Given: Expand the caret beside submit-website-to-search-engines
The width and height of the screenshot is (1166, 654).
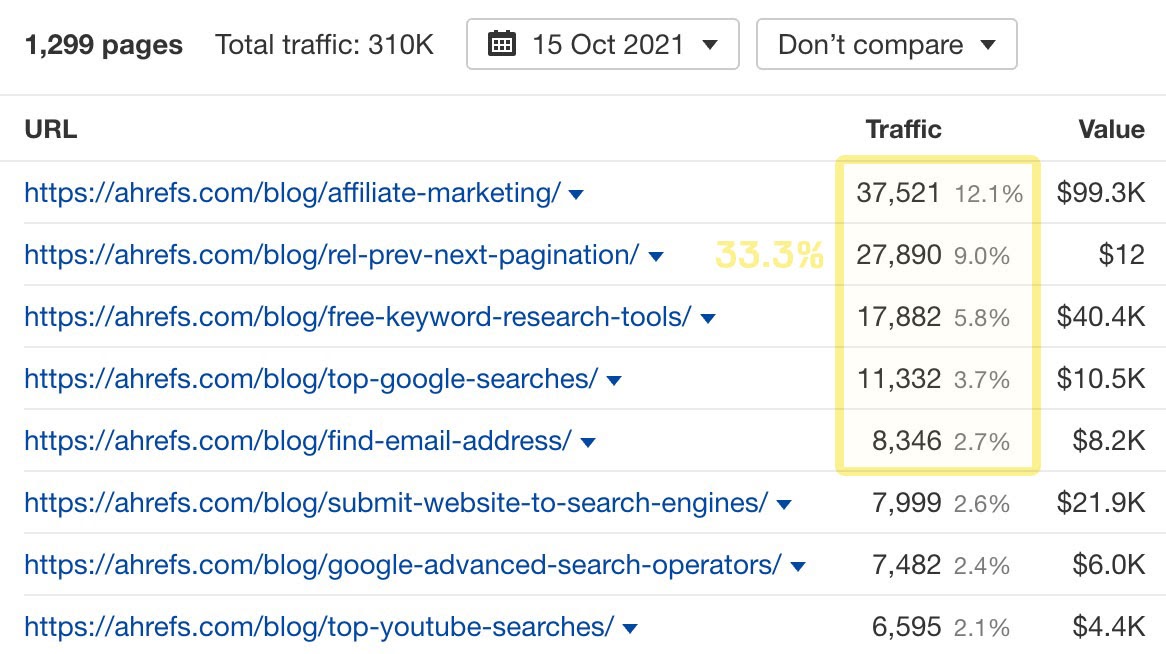Looking at the screenshot, I should click(x=784, y=504).
